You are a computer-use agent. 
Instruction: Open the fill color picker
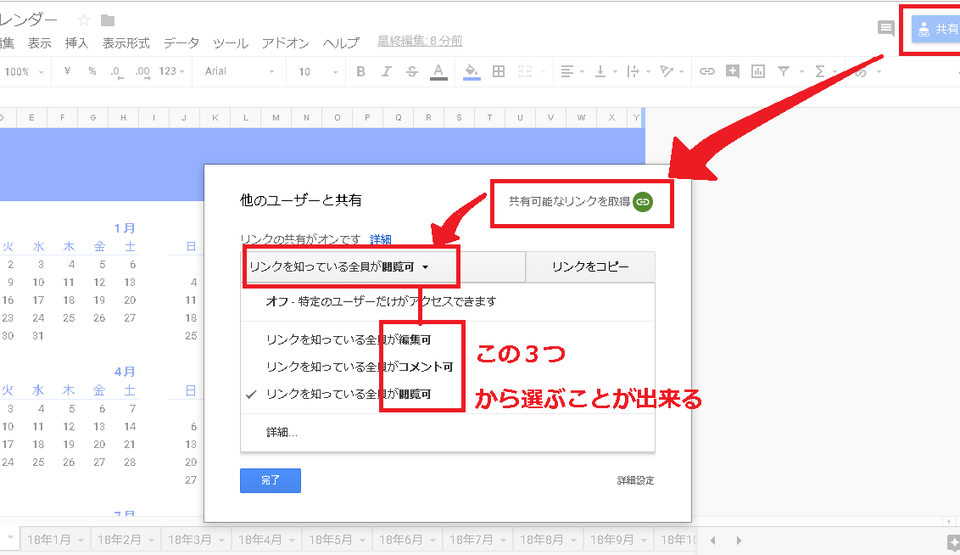click(x=471, y=72)
